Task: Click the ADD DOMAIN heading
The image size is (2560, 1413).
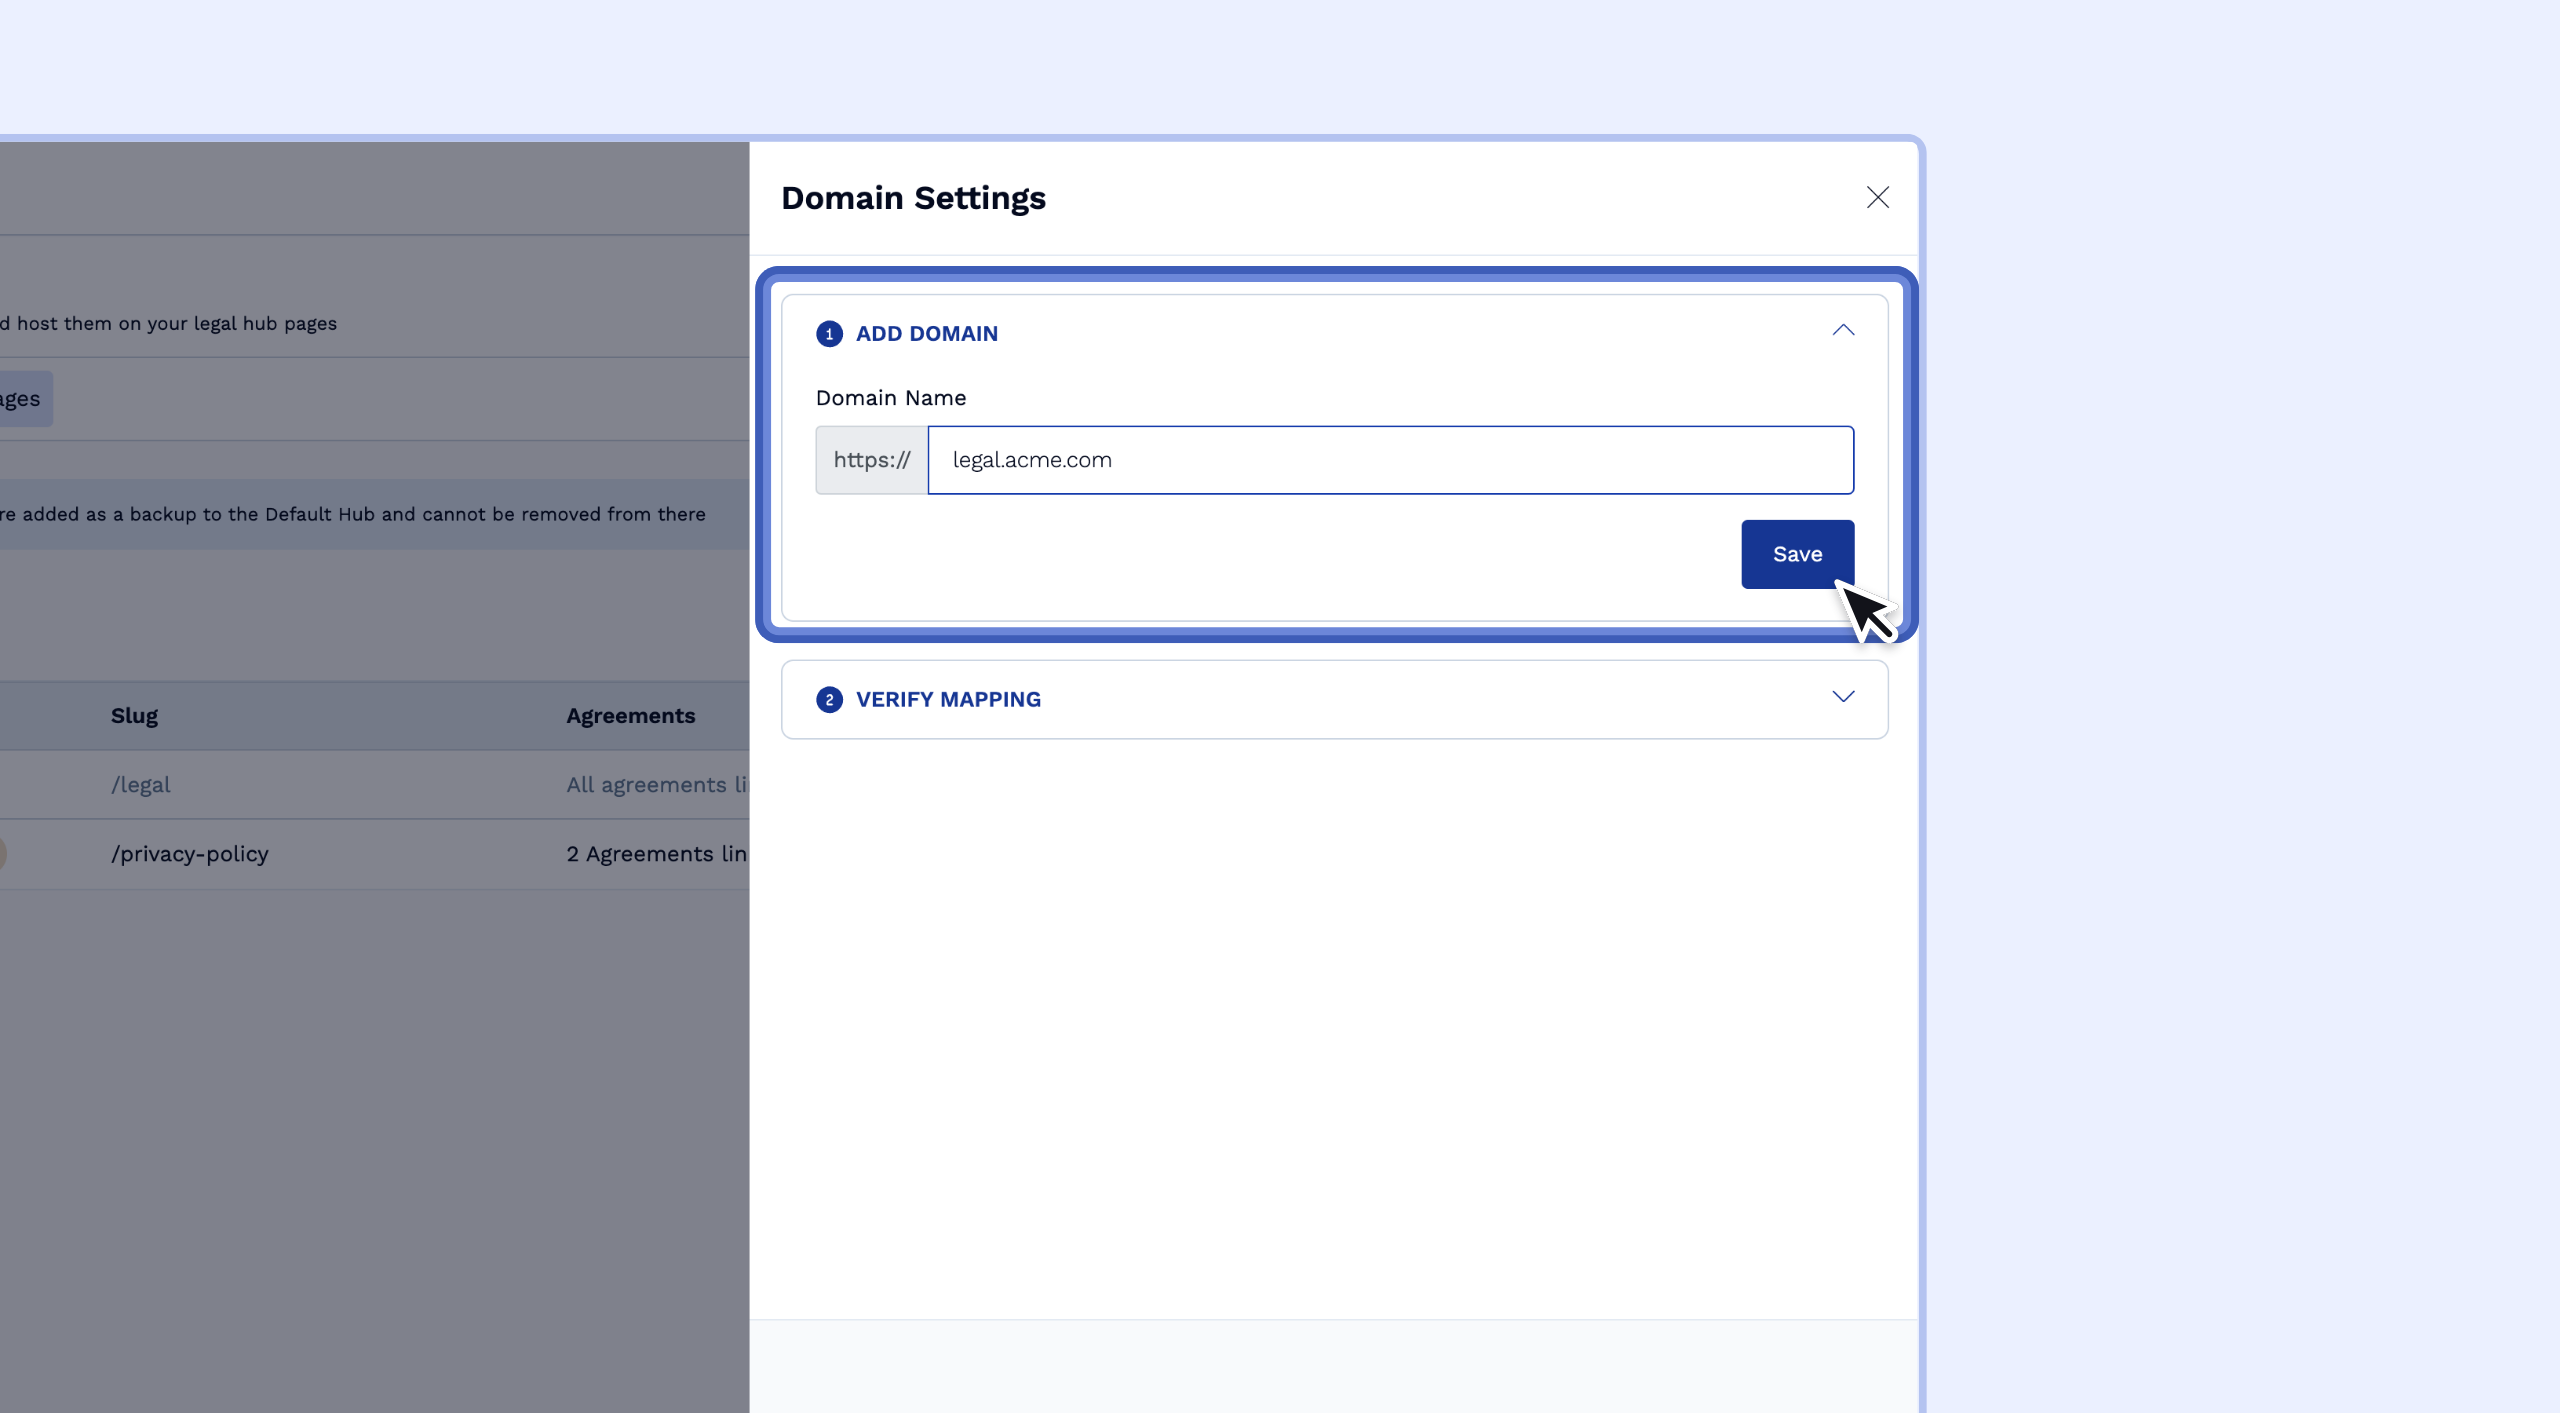Action: [x=926, y=334]
